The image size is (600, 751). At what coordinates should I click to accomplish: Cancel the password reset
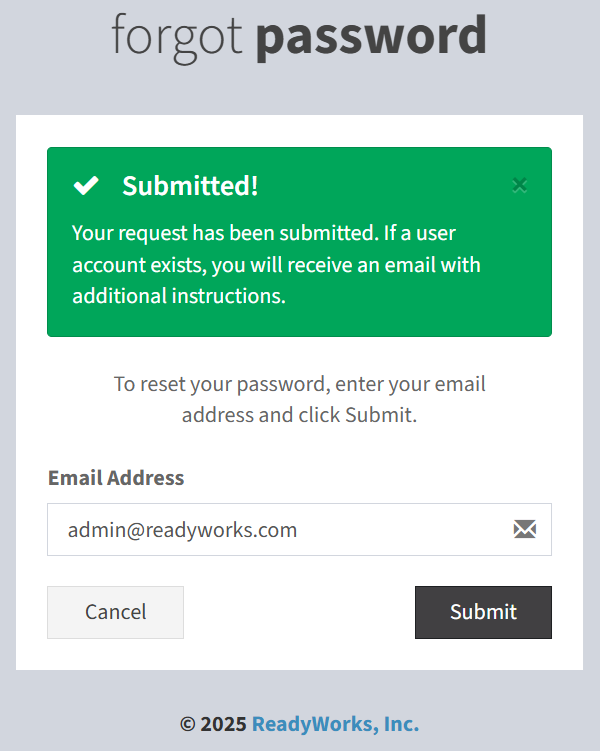(115, 612)
